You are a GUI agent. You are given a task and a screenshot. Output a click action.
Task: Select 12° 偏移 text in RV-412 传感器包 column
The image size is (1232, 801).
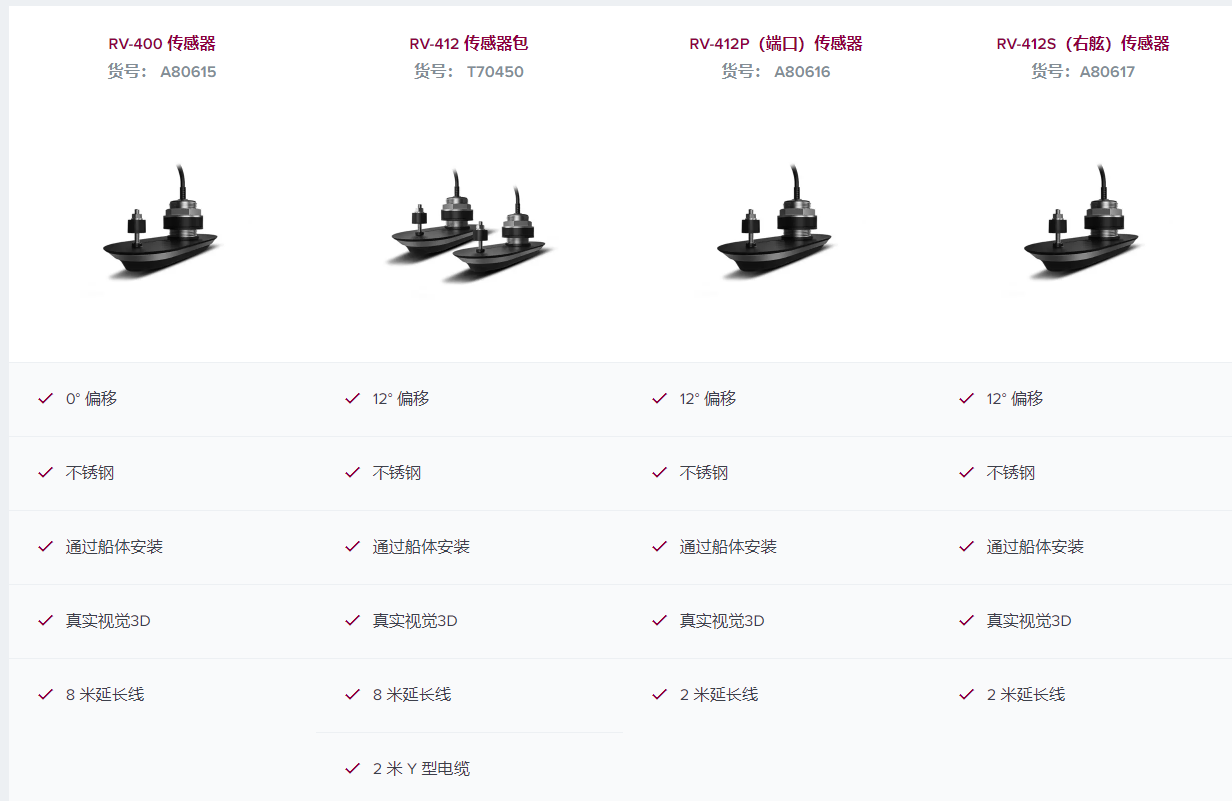tap(401, 398)
